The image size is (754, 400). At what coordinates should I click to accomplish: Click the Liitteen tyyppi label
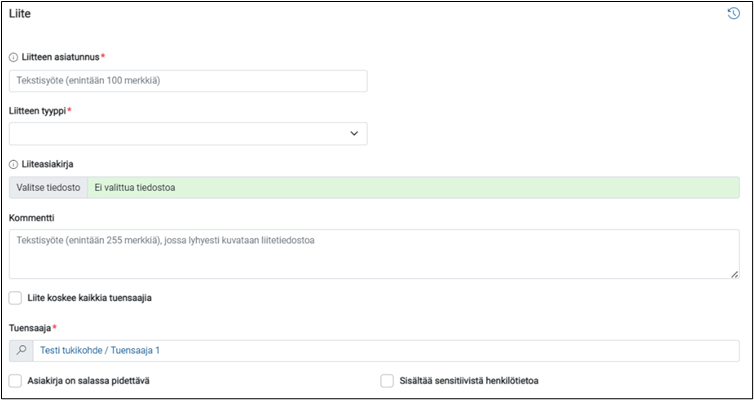(38, 111)
